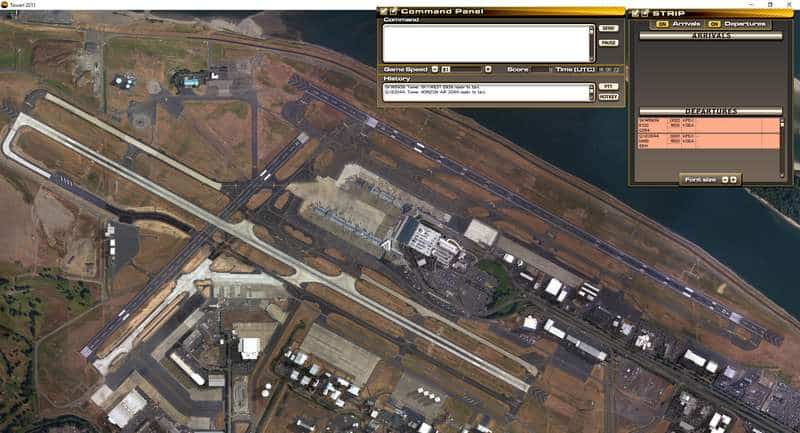The width and height of the screenshot is (800, 433).
Task: Click the PTT button beside History
Action: (x=608, y=87)
